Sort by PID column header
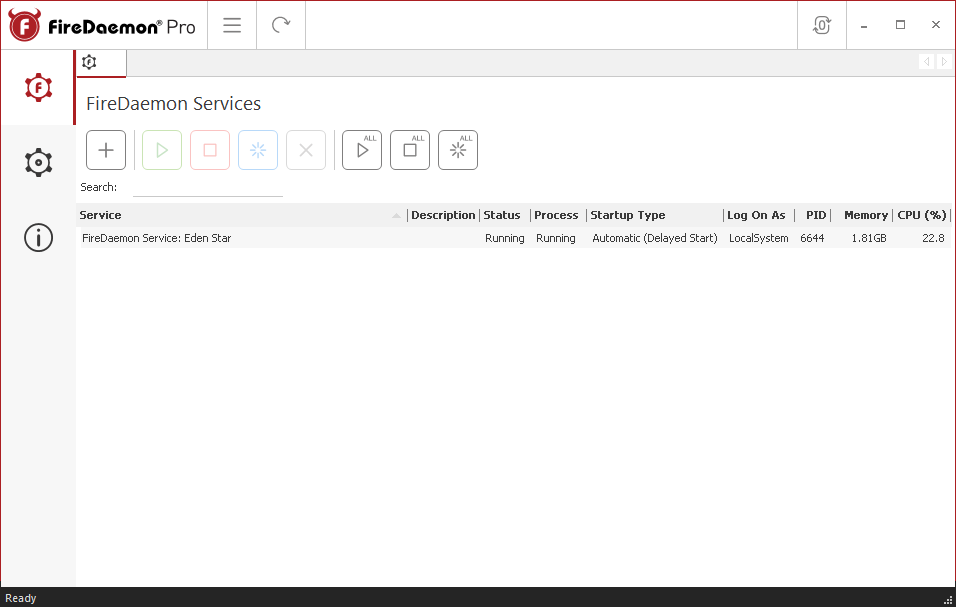This screenshot has height=607, width=956. pyautogui.click(x=813, y=215)
